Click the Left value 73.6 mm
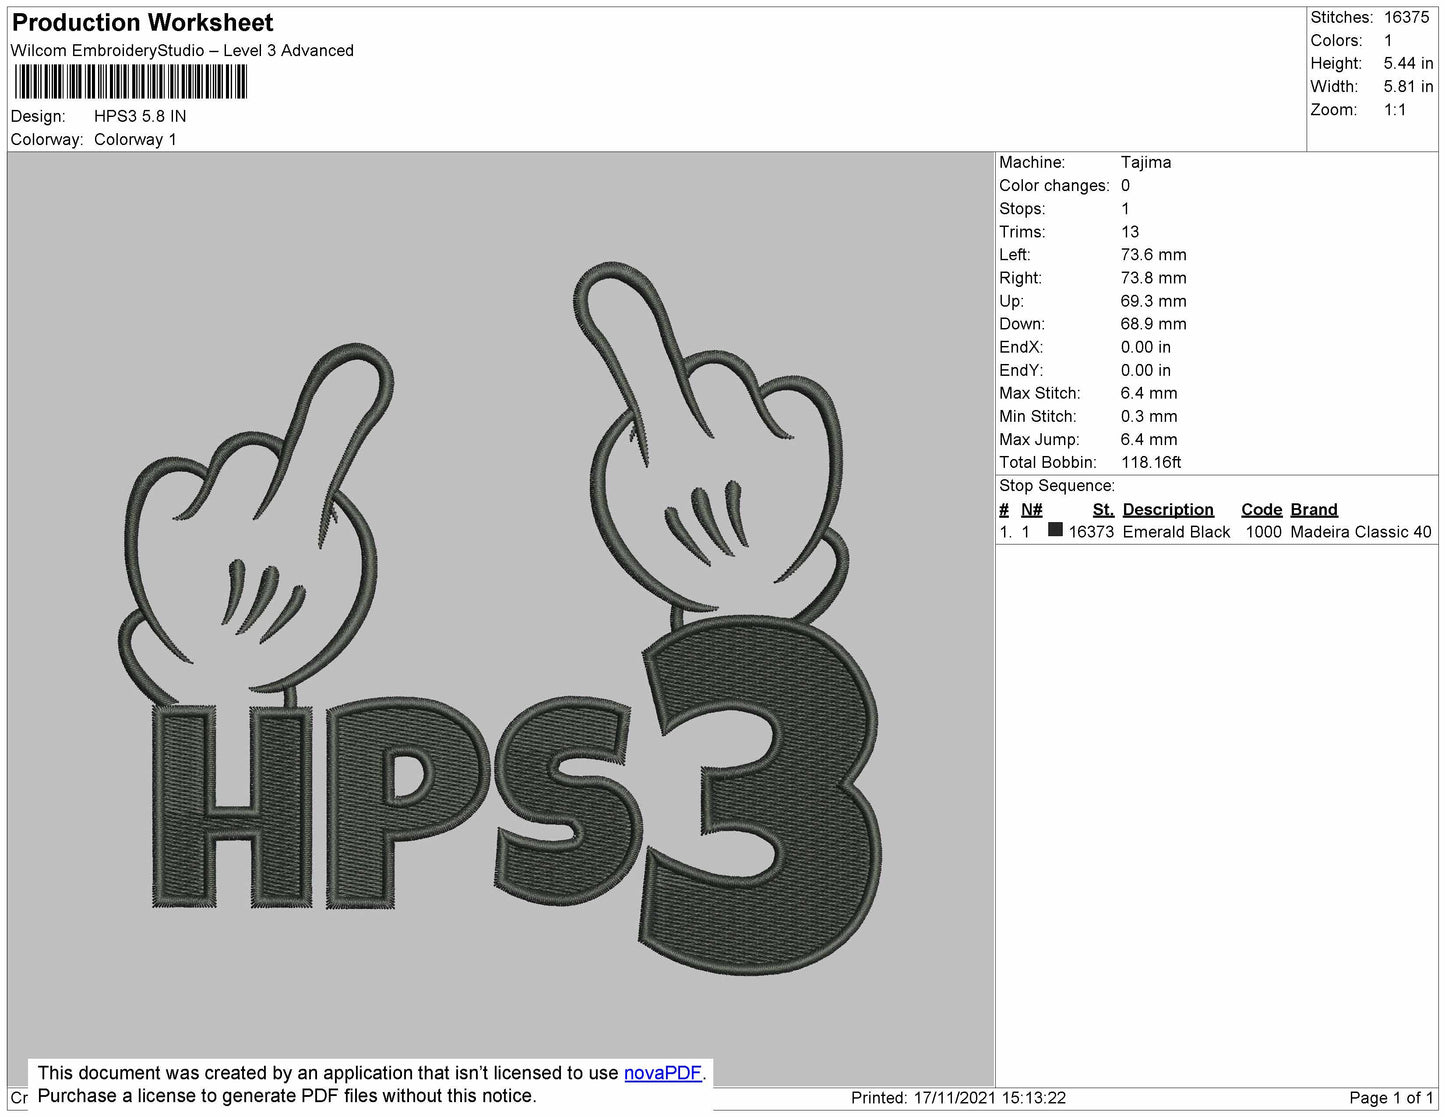 pyautogui.click(x=1154, y=254)
